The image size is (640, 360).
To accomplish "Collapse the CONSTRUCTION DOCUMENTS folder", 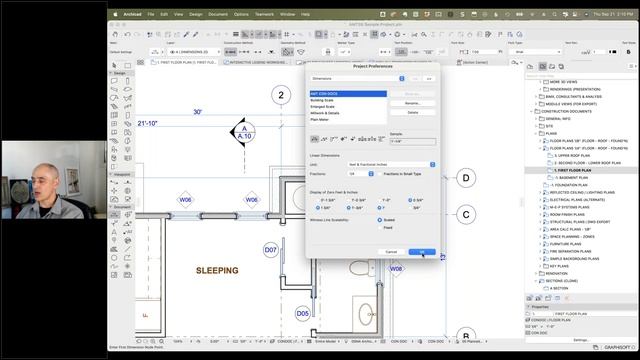I will [532, 111].
